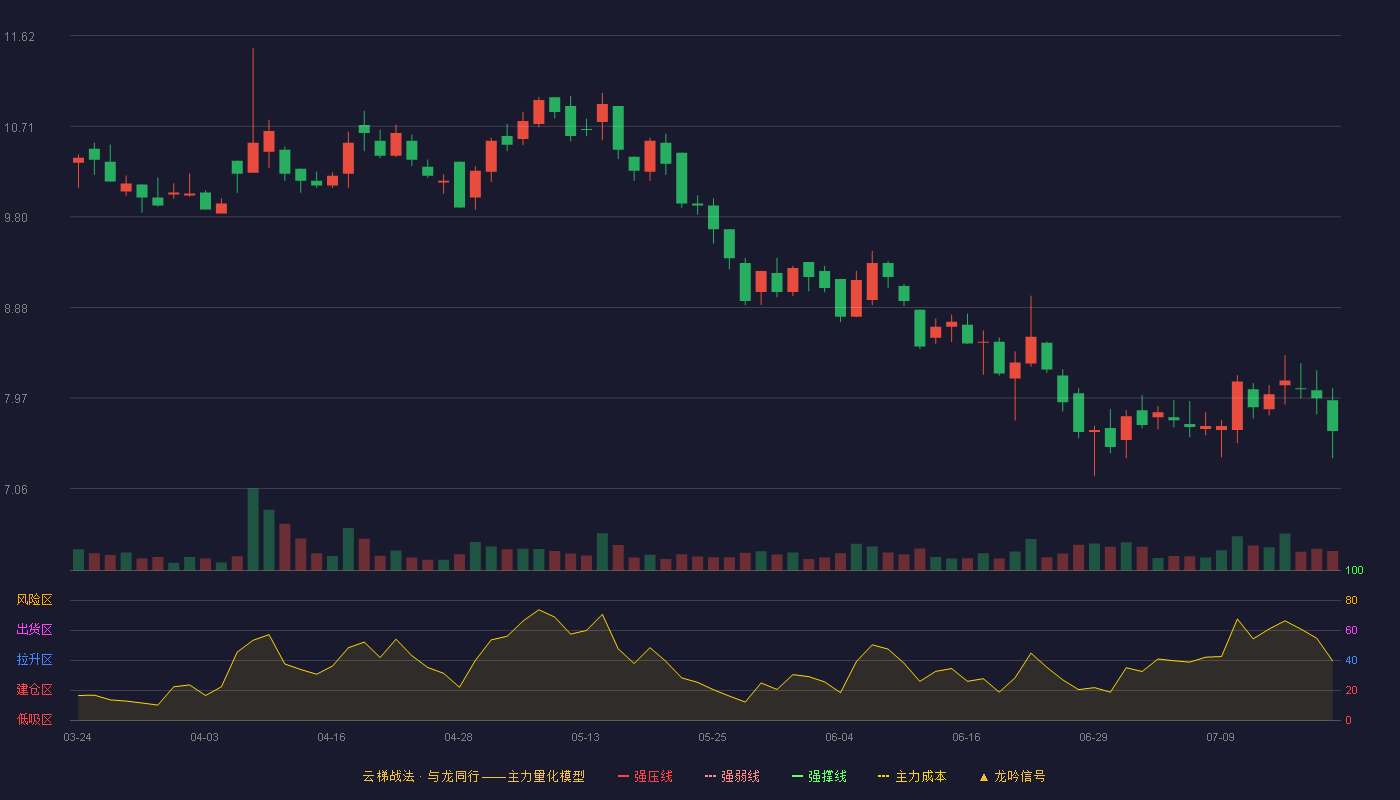Toggle the pink 强弱线 legend marker
This screenshot has height=800, width=1400.
point(710,777)
